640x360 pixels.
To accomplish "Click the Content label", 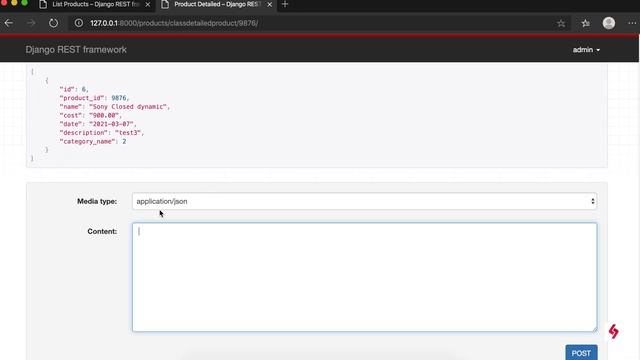I will tap(102, 231).
